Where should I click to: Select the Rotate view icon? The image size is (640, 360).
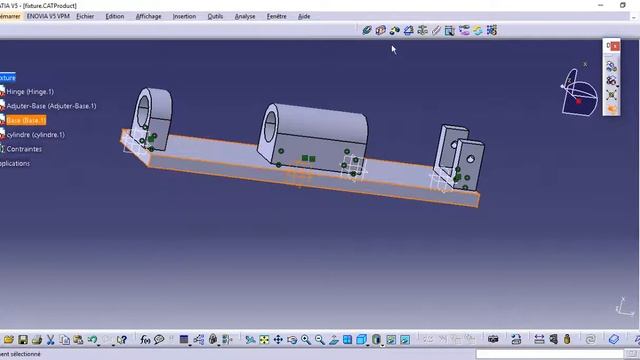coord(292,340)
